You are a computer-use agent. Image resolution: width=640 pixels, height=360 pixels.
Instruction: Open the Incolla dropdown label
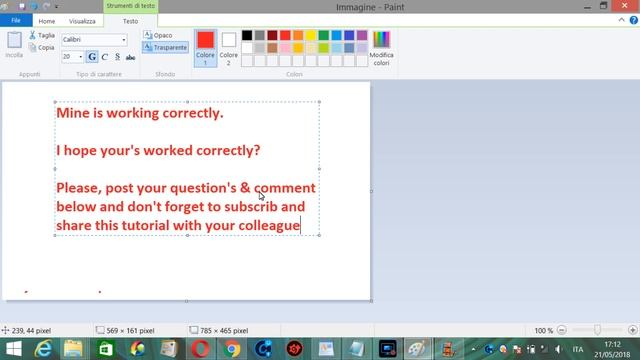(14, 55)
